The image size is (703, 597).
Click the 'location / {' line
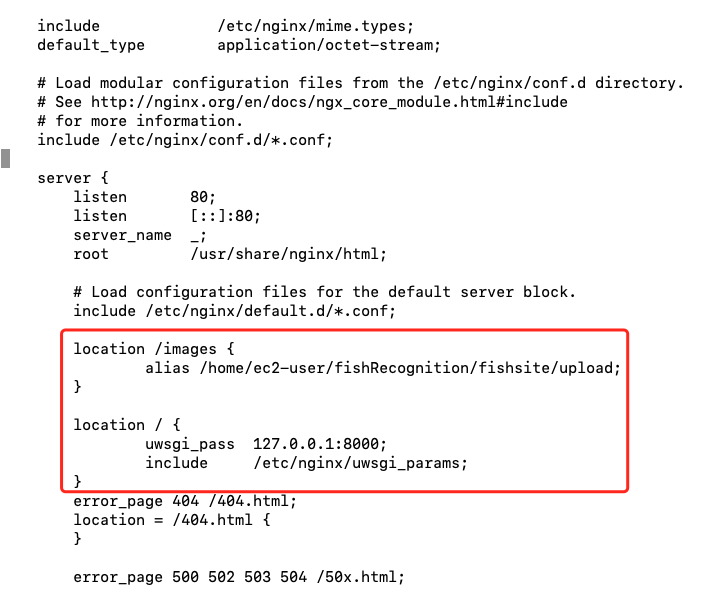pos(127,424)
